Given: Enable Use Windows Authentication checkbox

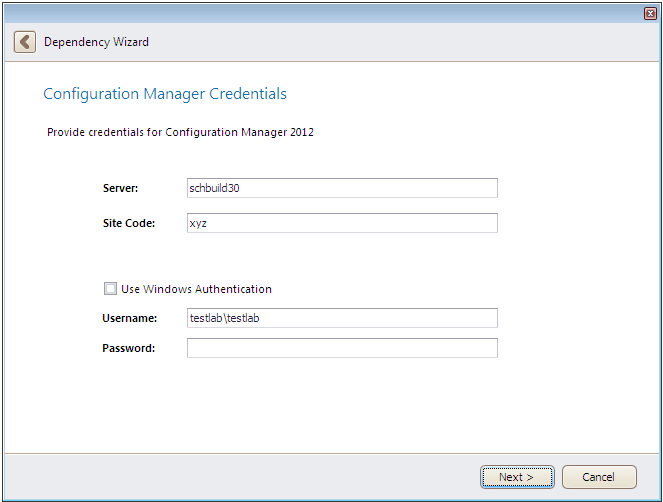Looking at the screenshot, I should click(x=110, y=289).
